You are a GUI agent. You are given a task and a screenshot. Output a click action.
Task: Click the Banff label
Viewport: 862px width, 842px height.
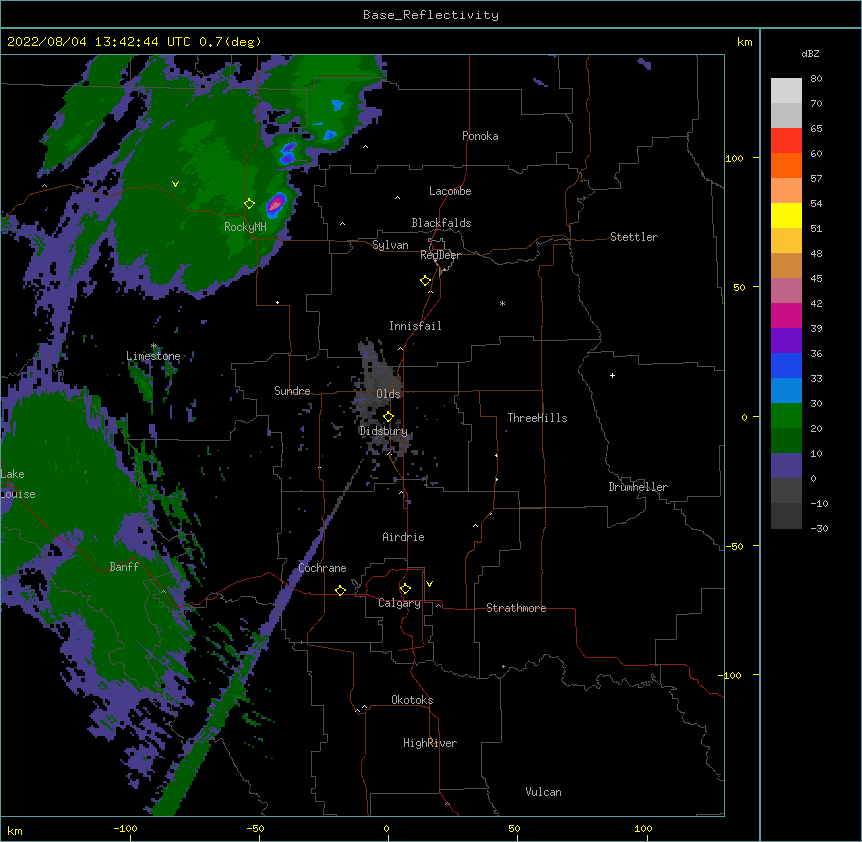pyautogui.click(x=124, y=567)
